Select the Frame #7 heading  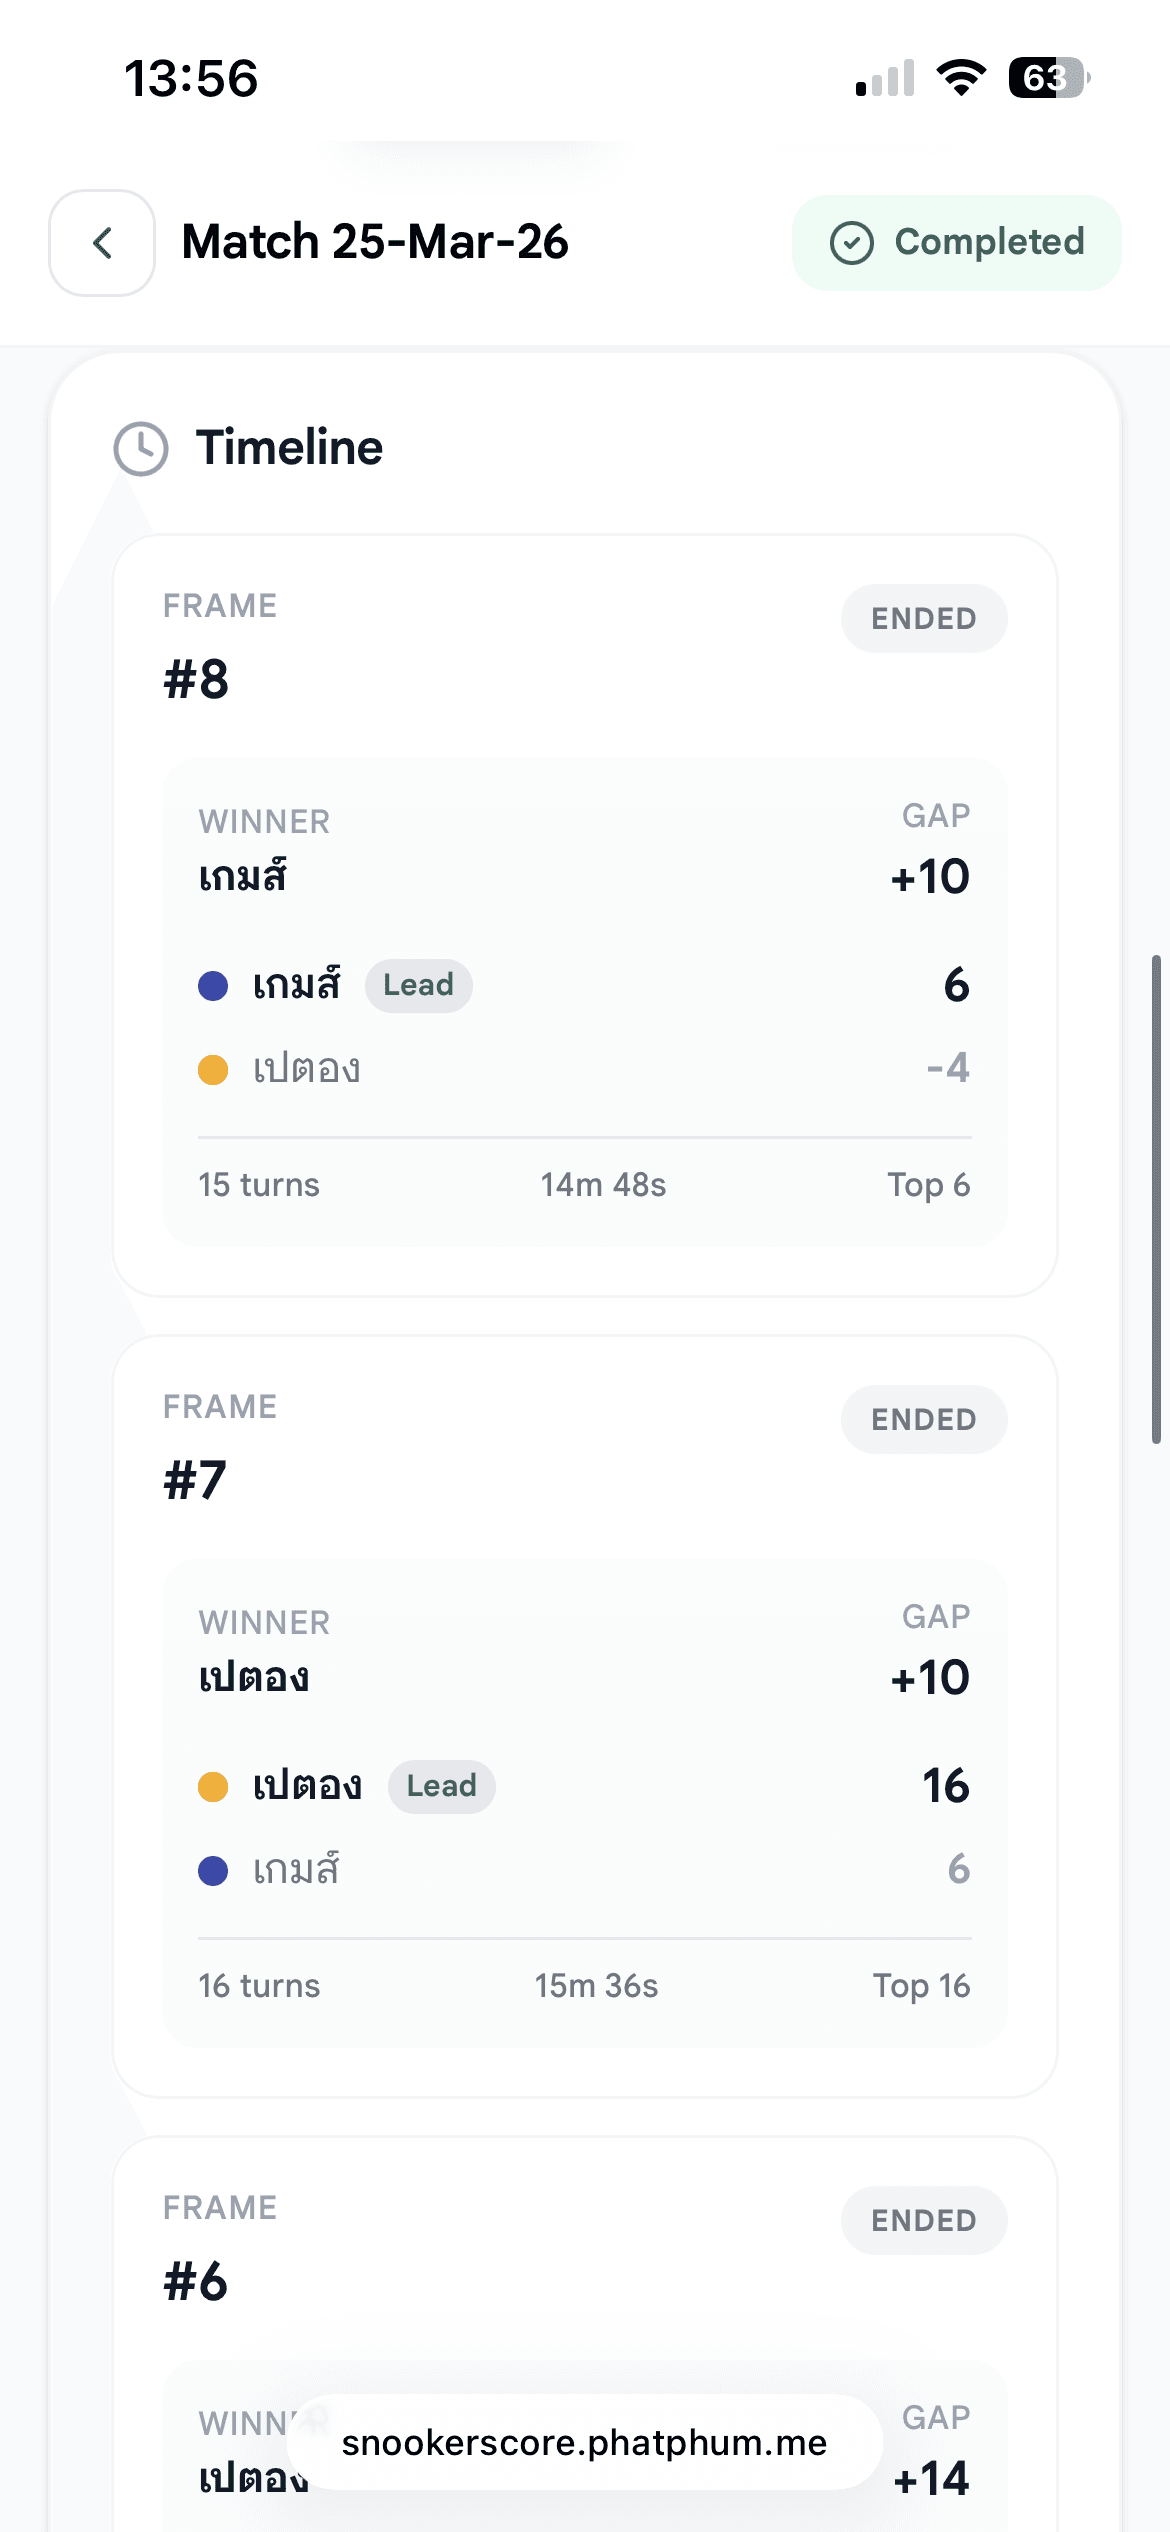196,1480
